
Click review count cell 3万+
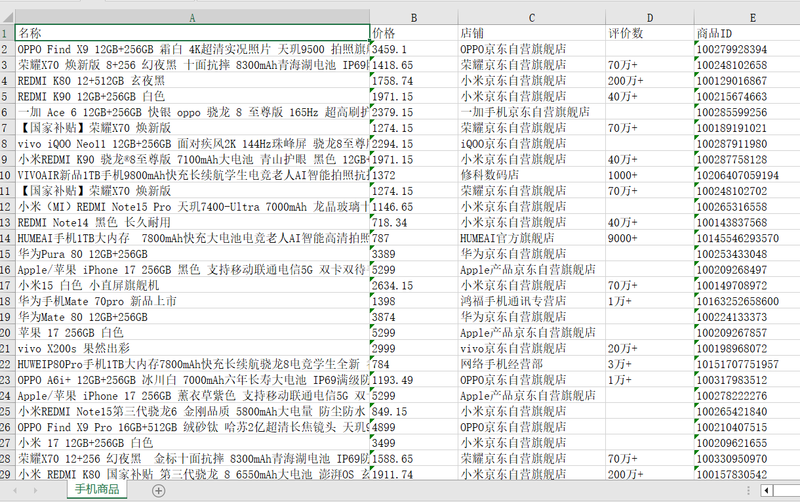point(649,364)
